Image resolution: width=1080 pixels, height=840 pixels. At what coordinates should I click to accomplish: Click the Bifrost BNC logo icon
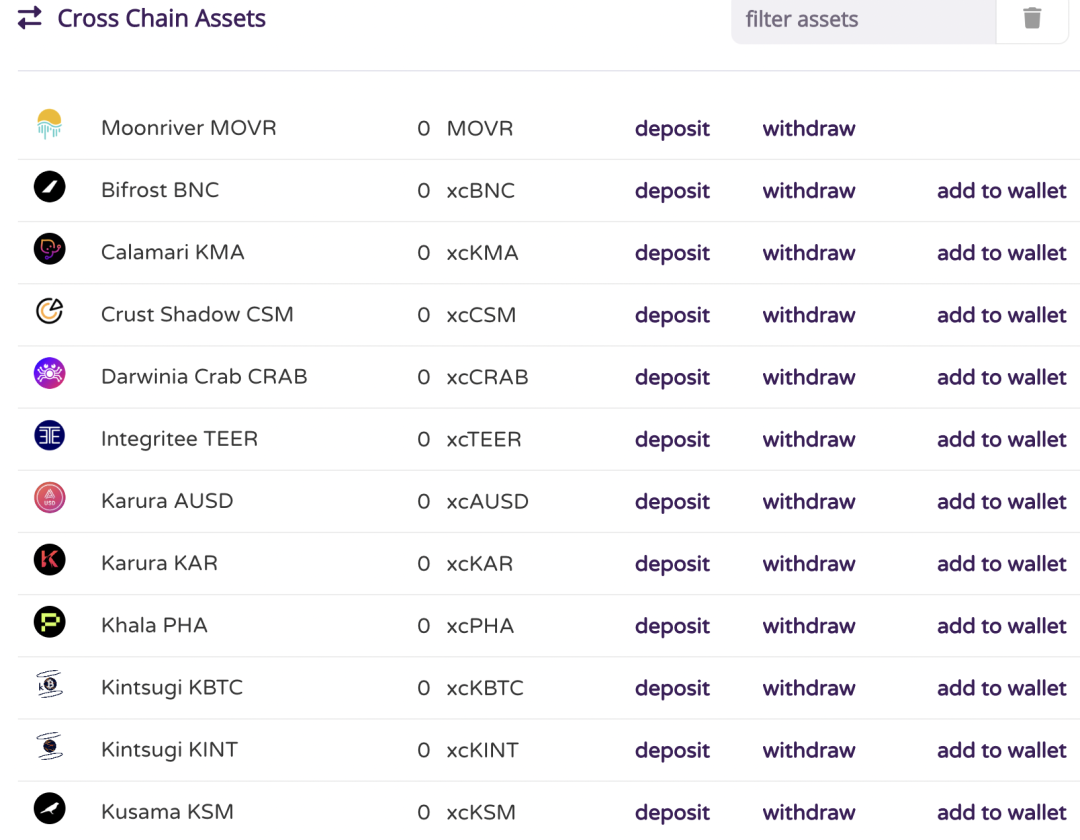point(49,187)
